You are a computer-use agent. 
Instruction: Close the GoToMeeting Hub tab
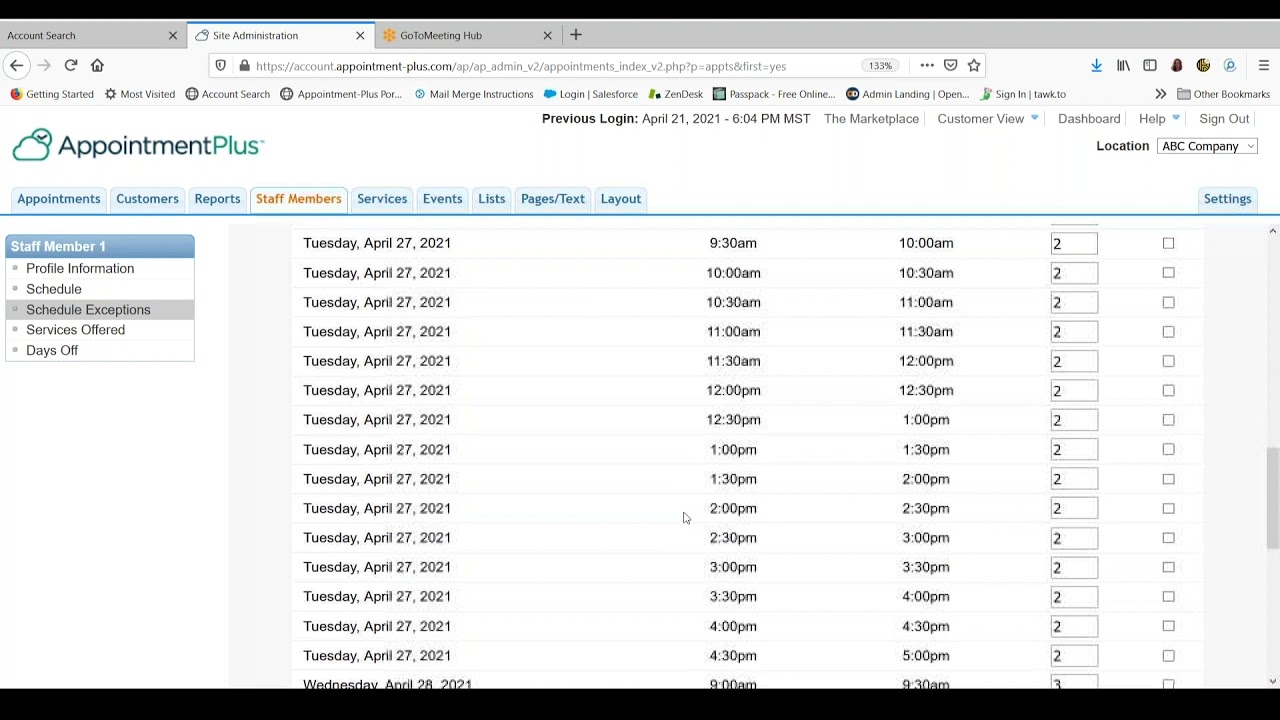[547, 35]
